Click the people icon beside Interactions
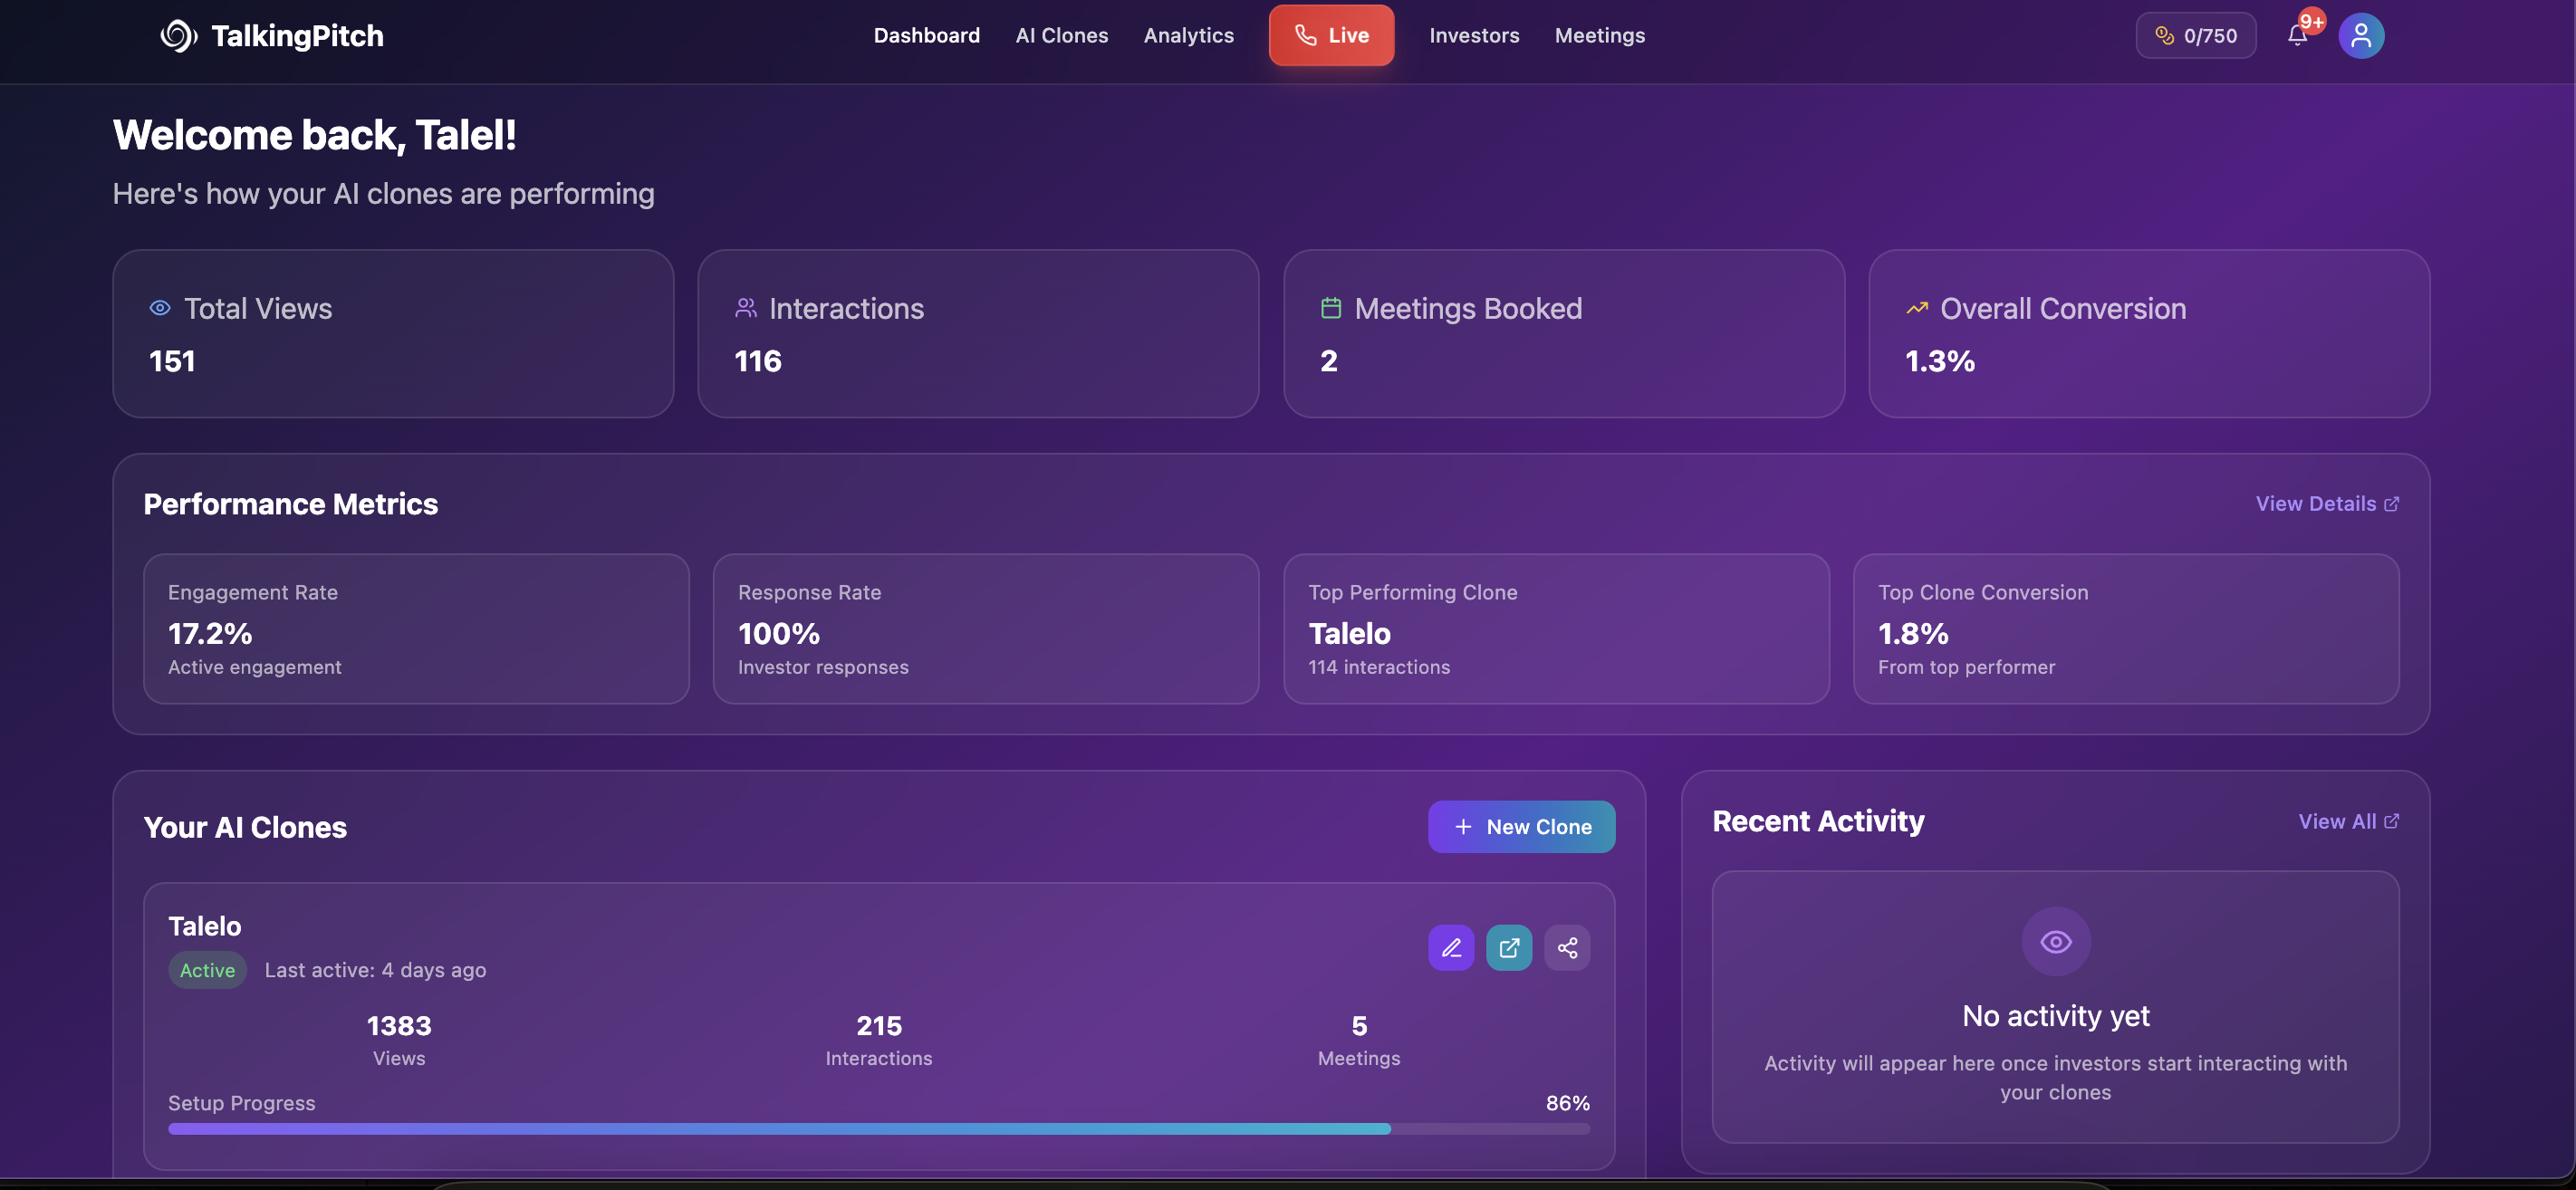This screenshot has height=1190, width=2576. [746, 308]
